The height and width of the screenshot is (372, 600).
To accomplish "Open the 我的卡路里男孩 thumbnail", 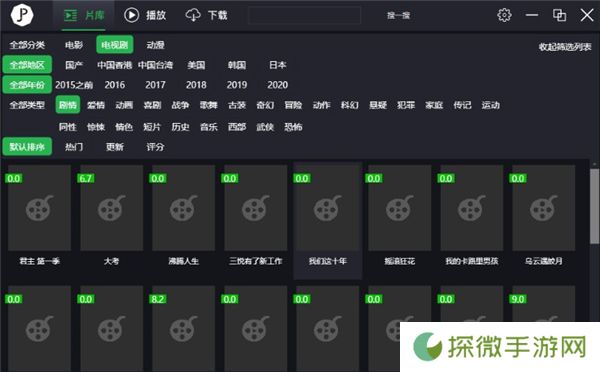I will [471, 208].
